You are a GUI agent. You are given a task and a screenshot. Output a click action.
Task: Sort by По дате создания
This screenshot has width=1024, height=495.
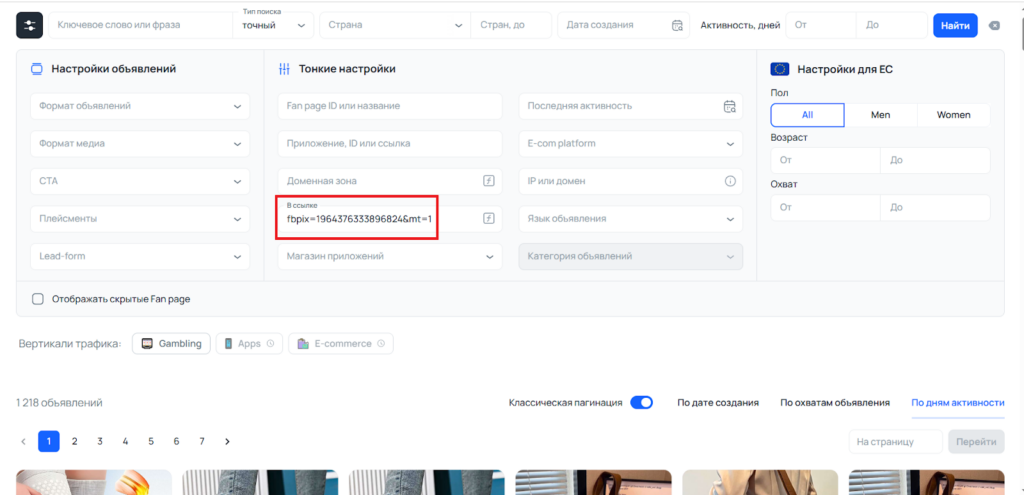click(718, 403)
